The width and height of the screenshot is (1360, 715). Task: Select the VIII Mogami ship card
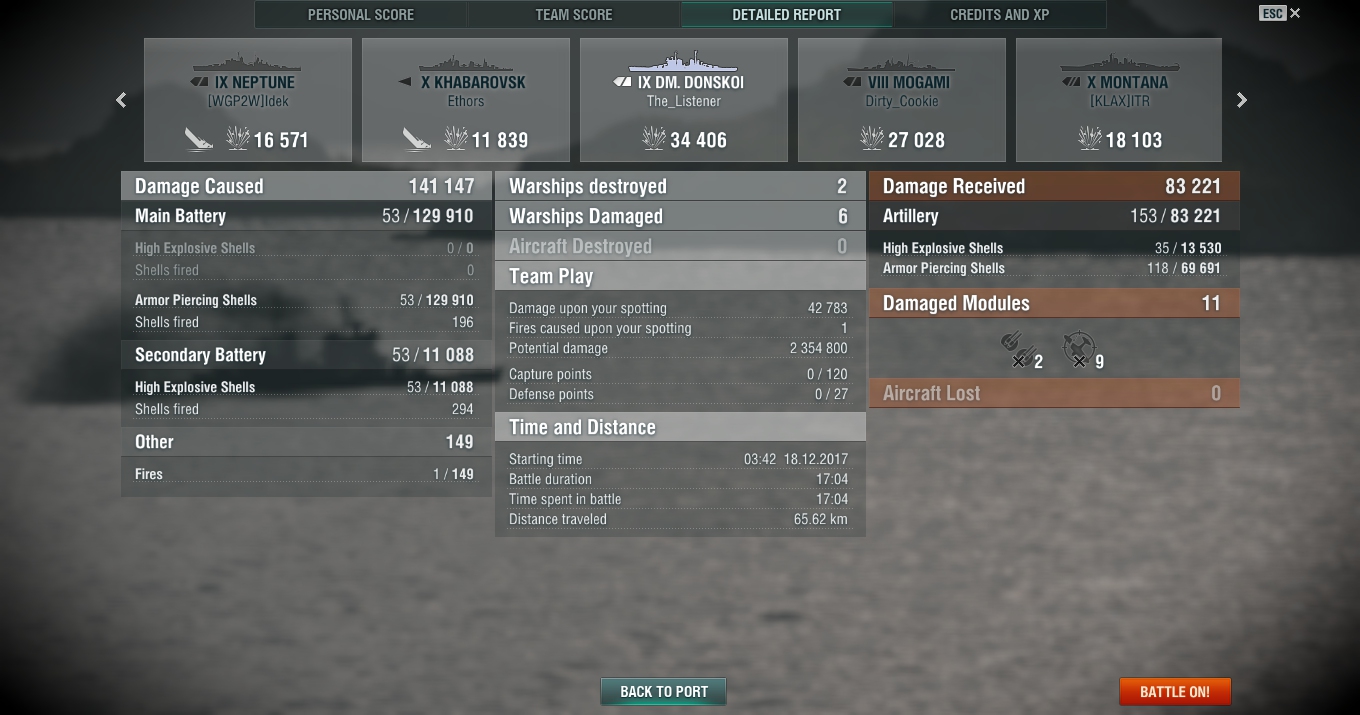click(902, 100)
